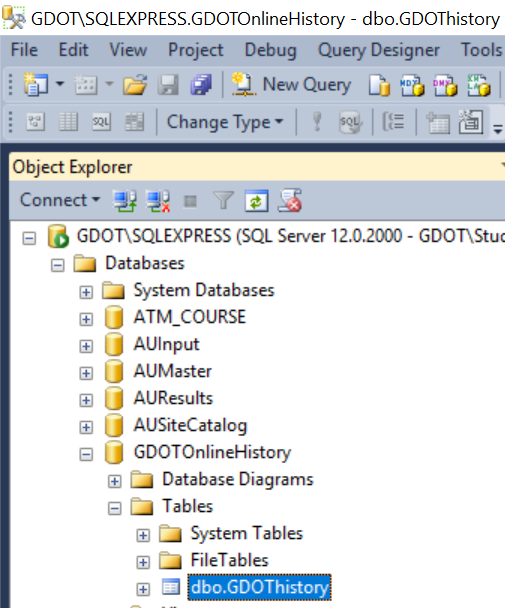Open the Change Type dropdown
The width and height of the screenshot is (505, 608).
[x=225, y=122]
